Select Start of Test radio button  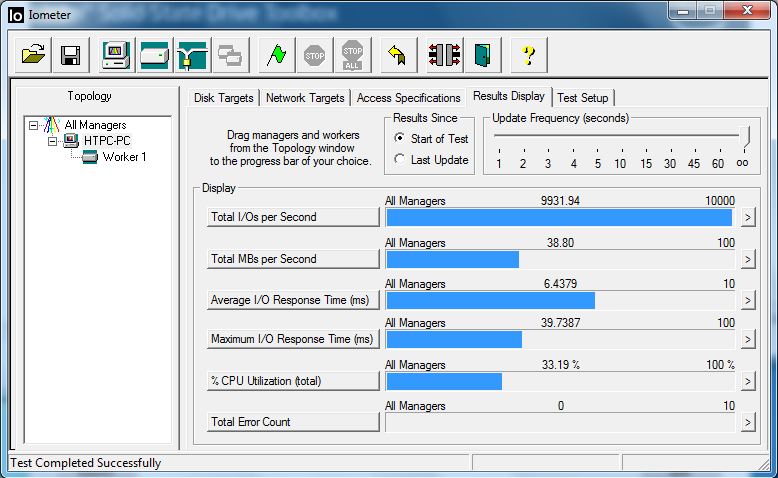pyautogui.click(x=399, y=138)
